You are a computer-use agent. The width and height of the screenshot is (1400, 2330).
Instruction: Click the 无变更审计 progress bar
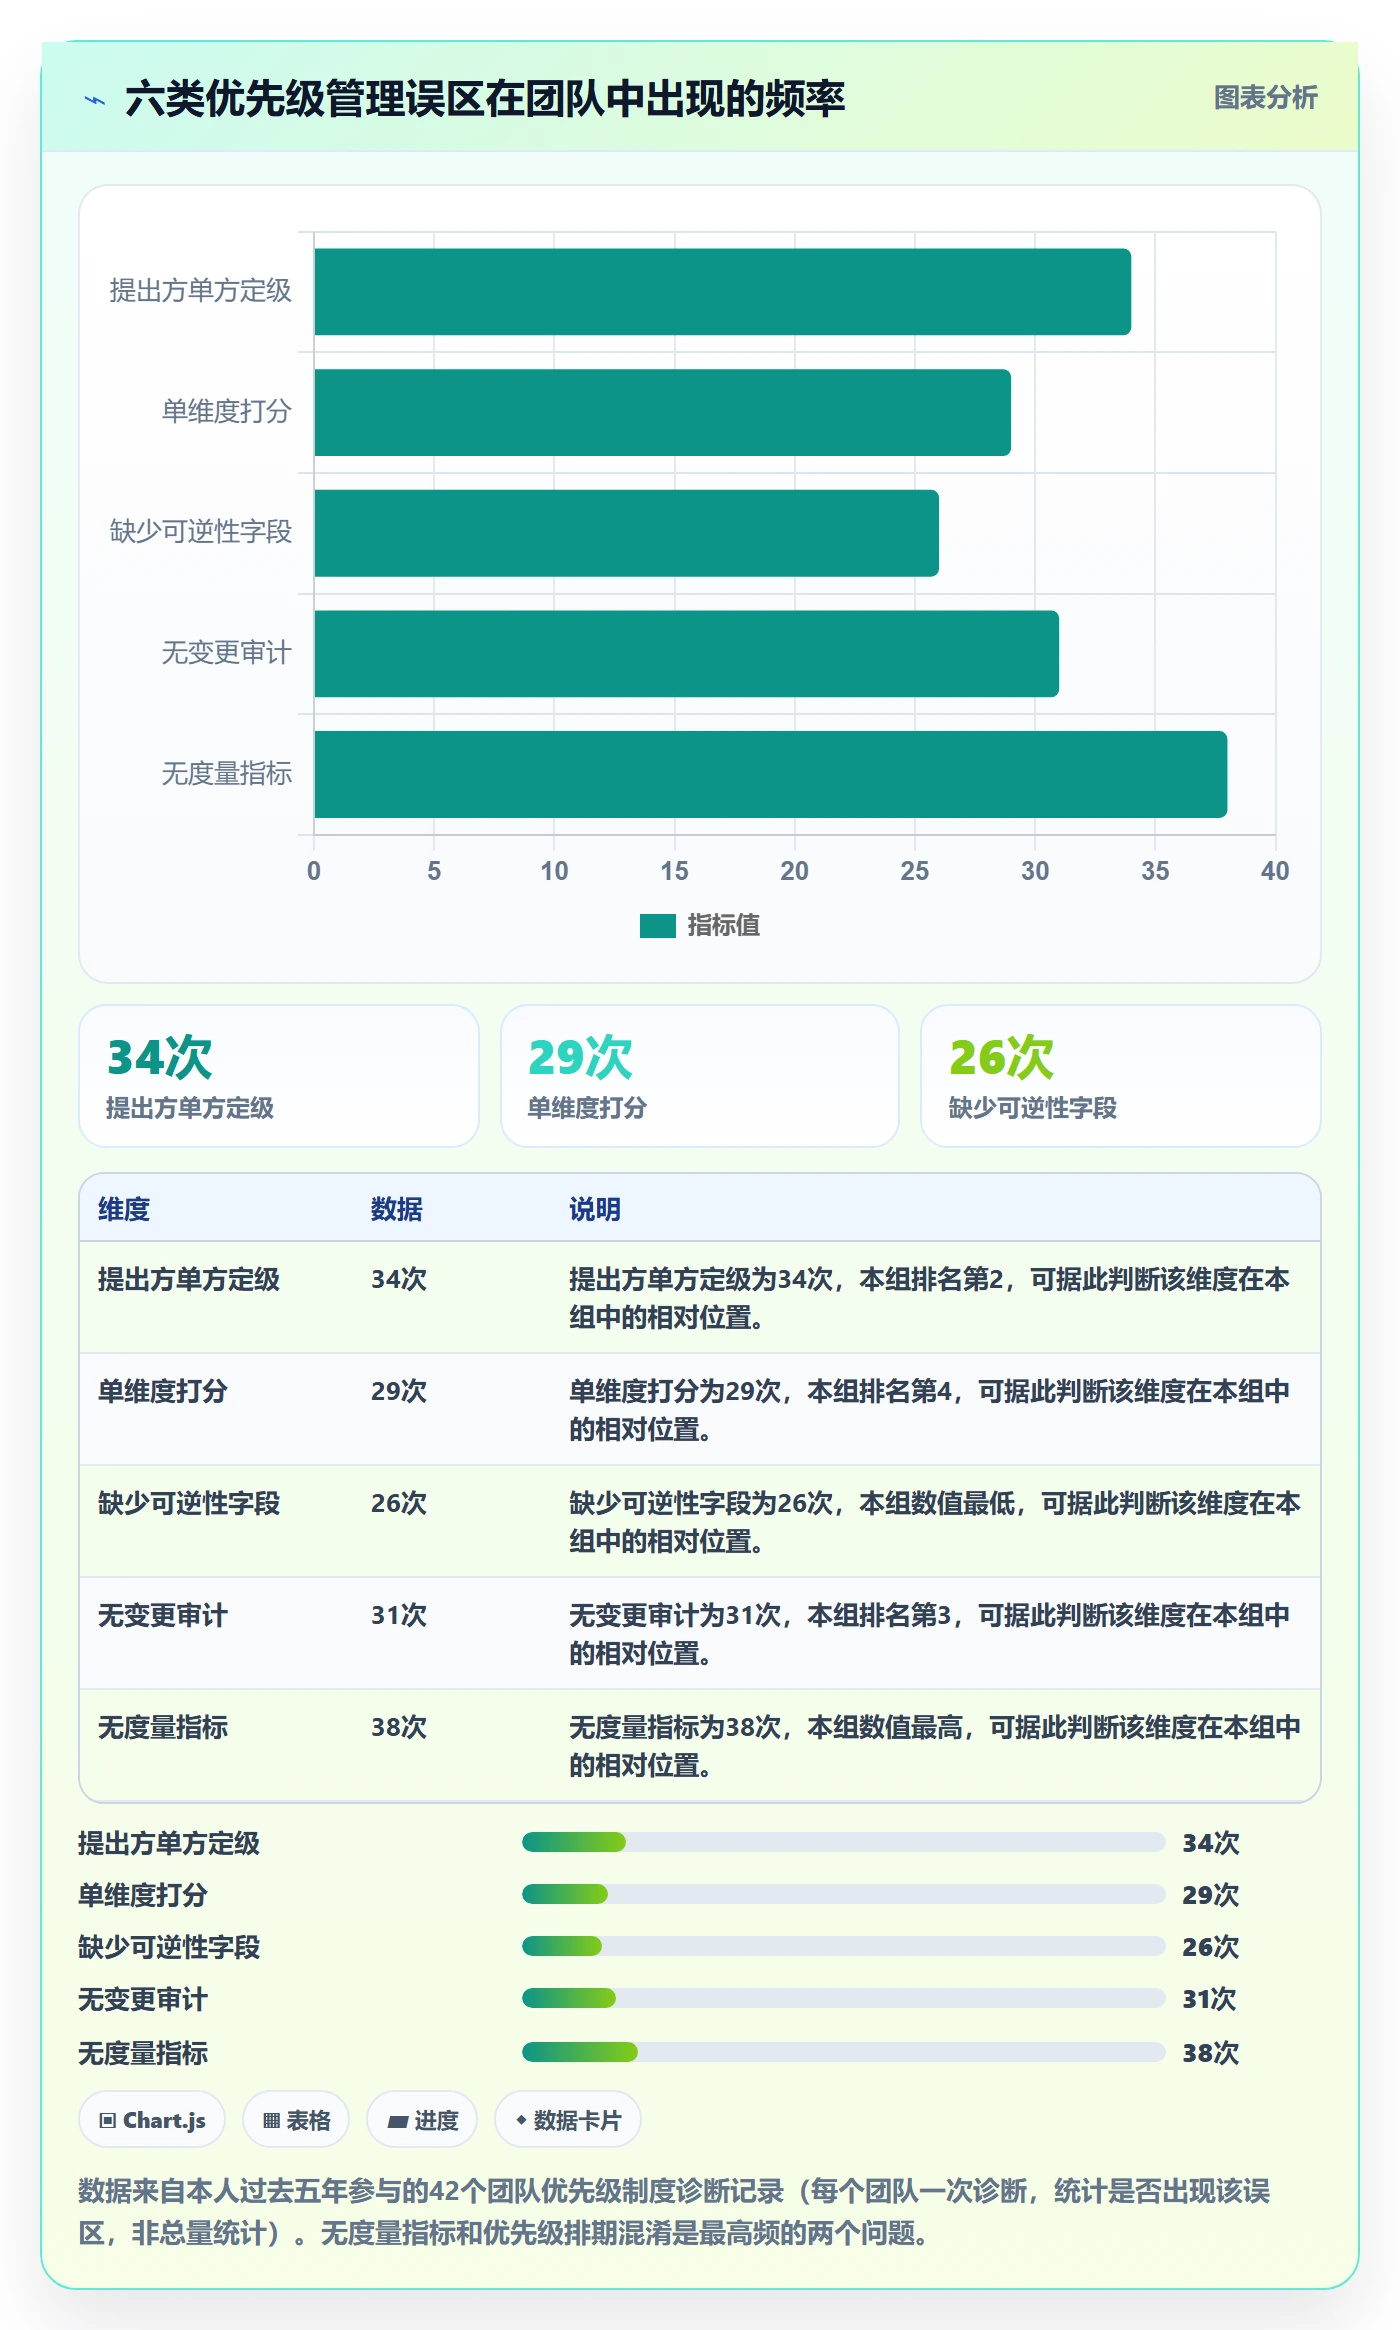(844, 1998)
